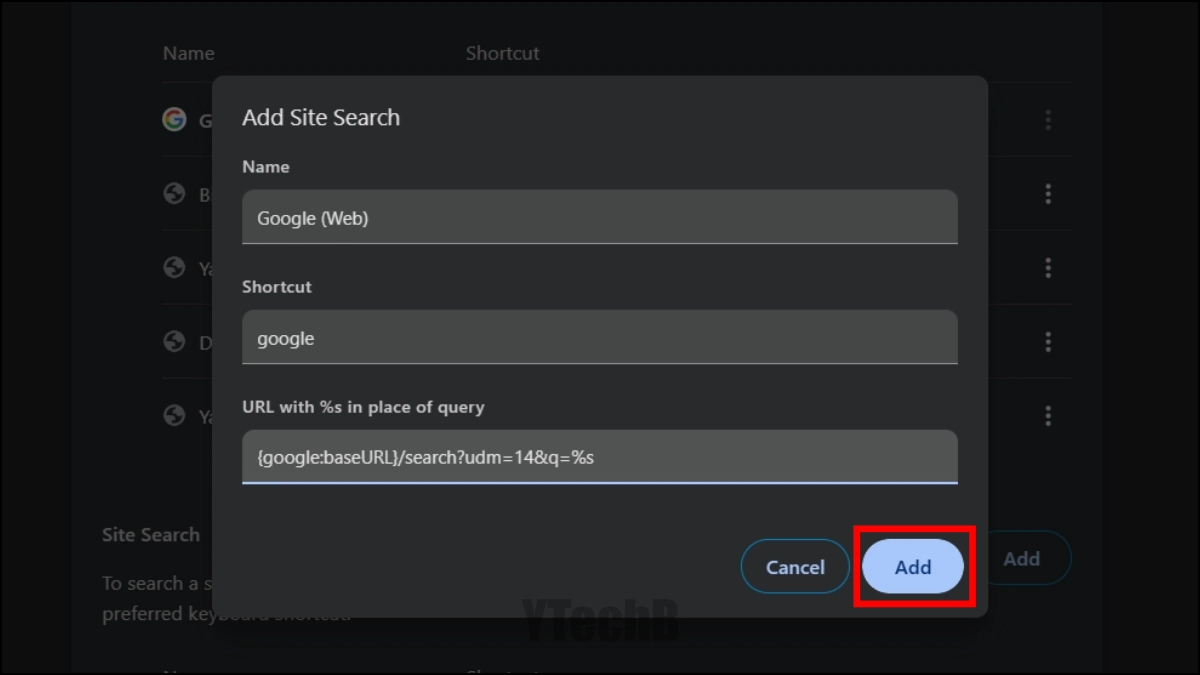1200x675 pixels.
Task: Click the Name label inside the dialog
Action: (266, 167)
